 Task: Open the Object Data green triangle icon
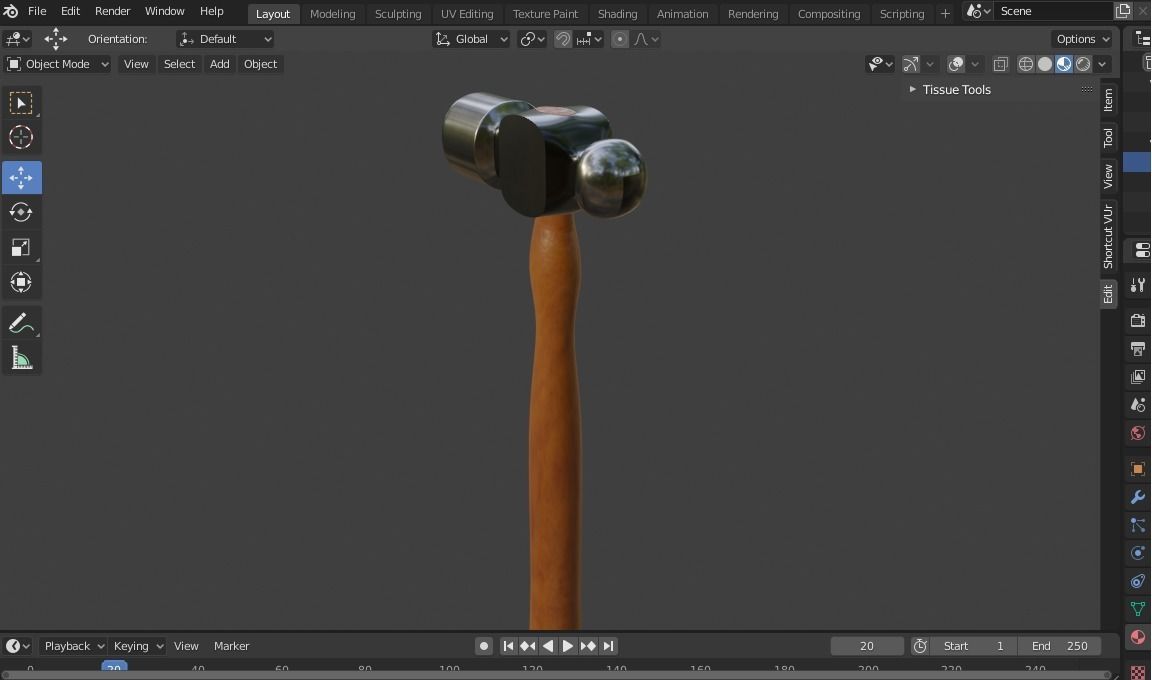[1138, 609]
